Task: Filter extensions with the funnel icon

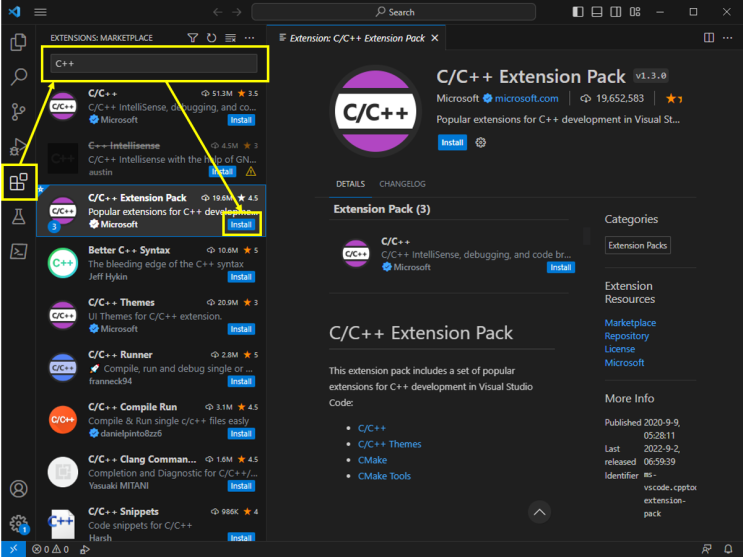Action: [192, 38]
